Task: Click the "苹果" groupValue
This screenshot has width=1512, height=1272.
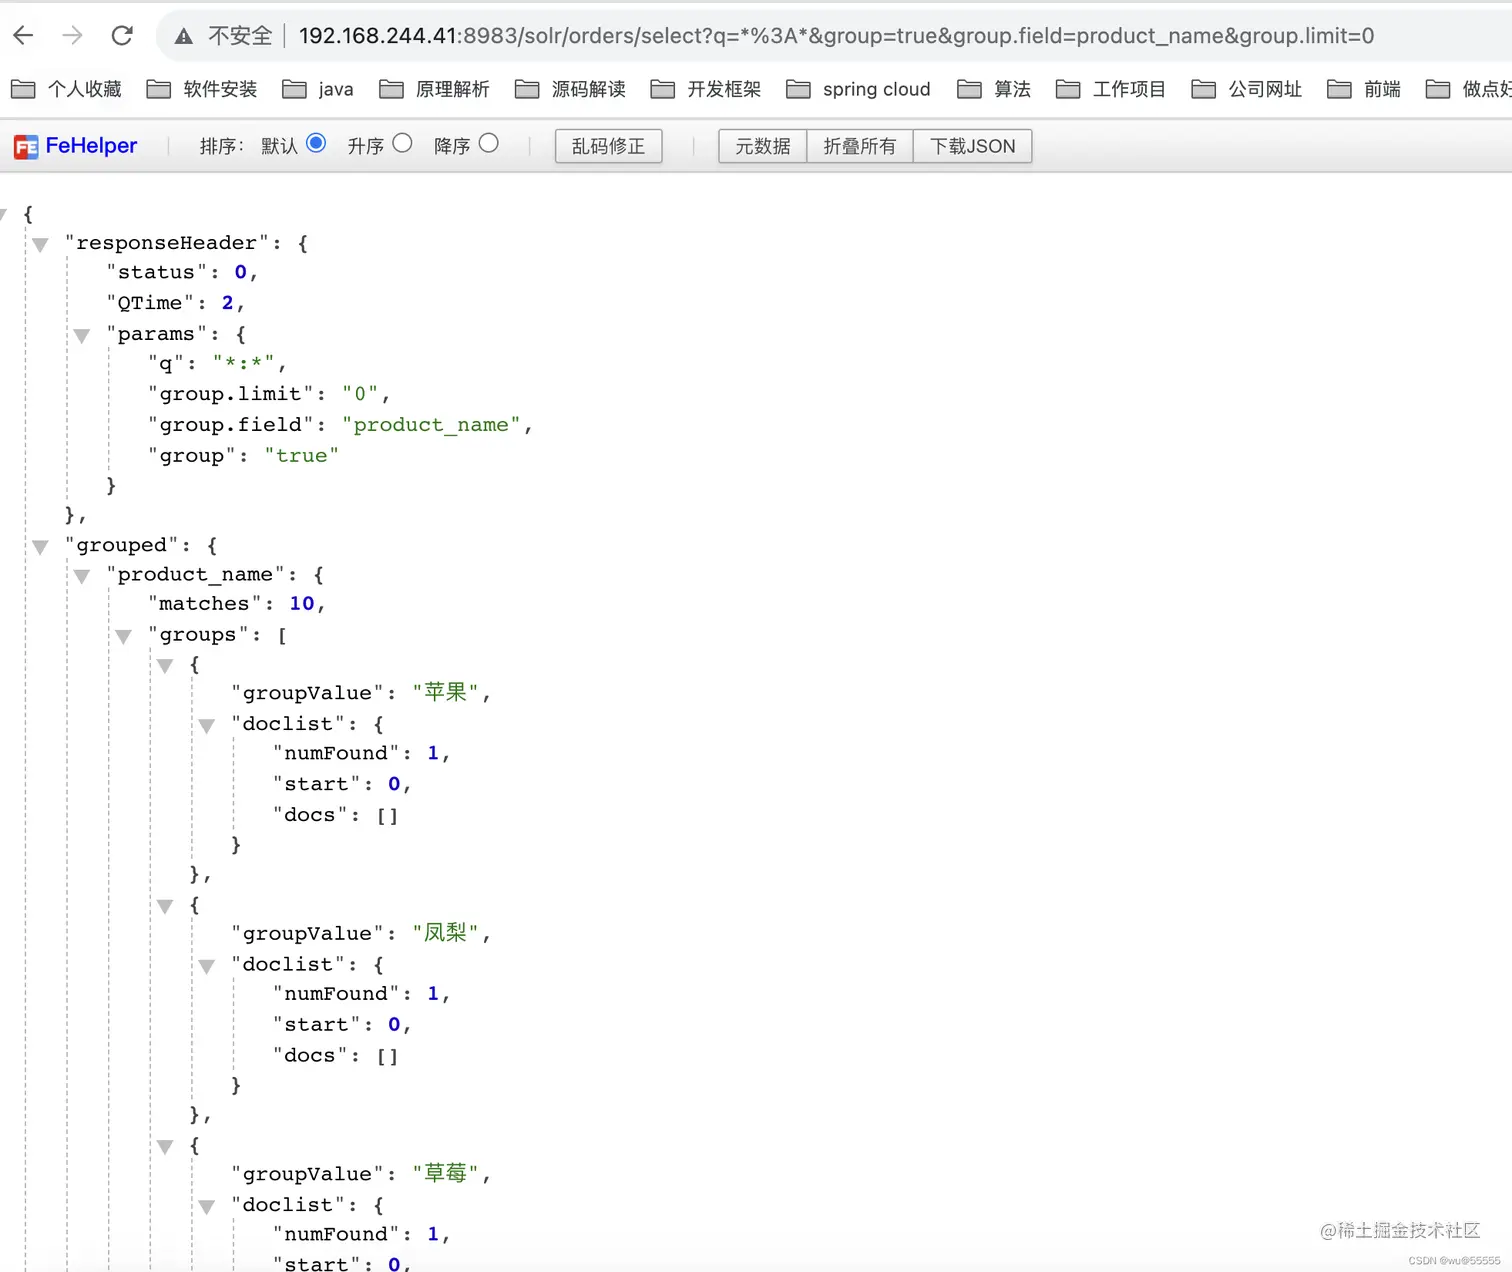Action: [x=446, y=692]
